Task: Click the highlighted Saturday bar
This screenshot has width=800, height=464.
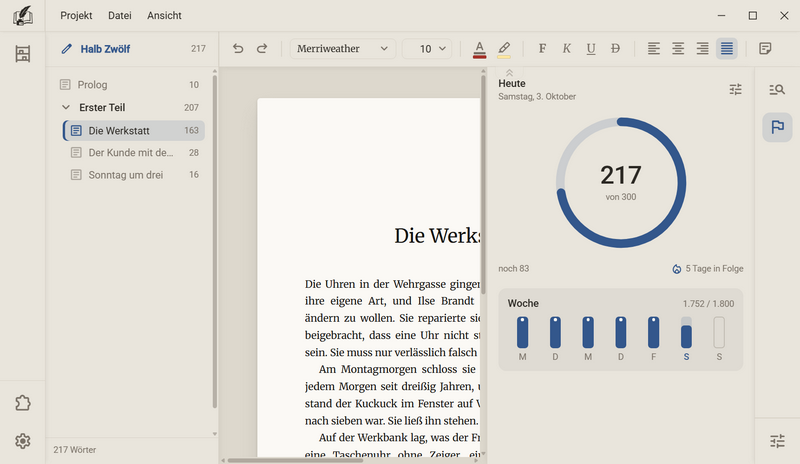Action: pyautogui.click(x=686, y=332)
